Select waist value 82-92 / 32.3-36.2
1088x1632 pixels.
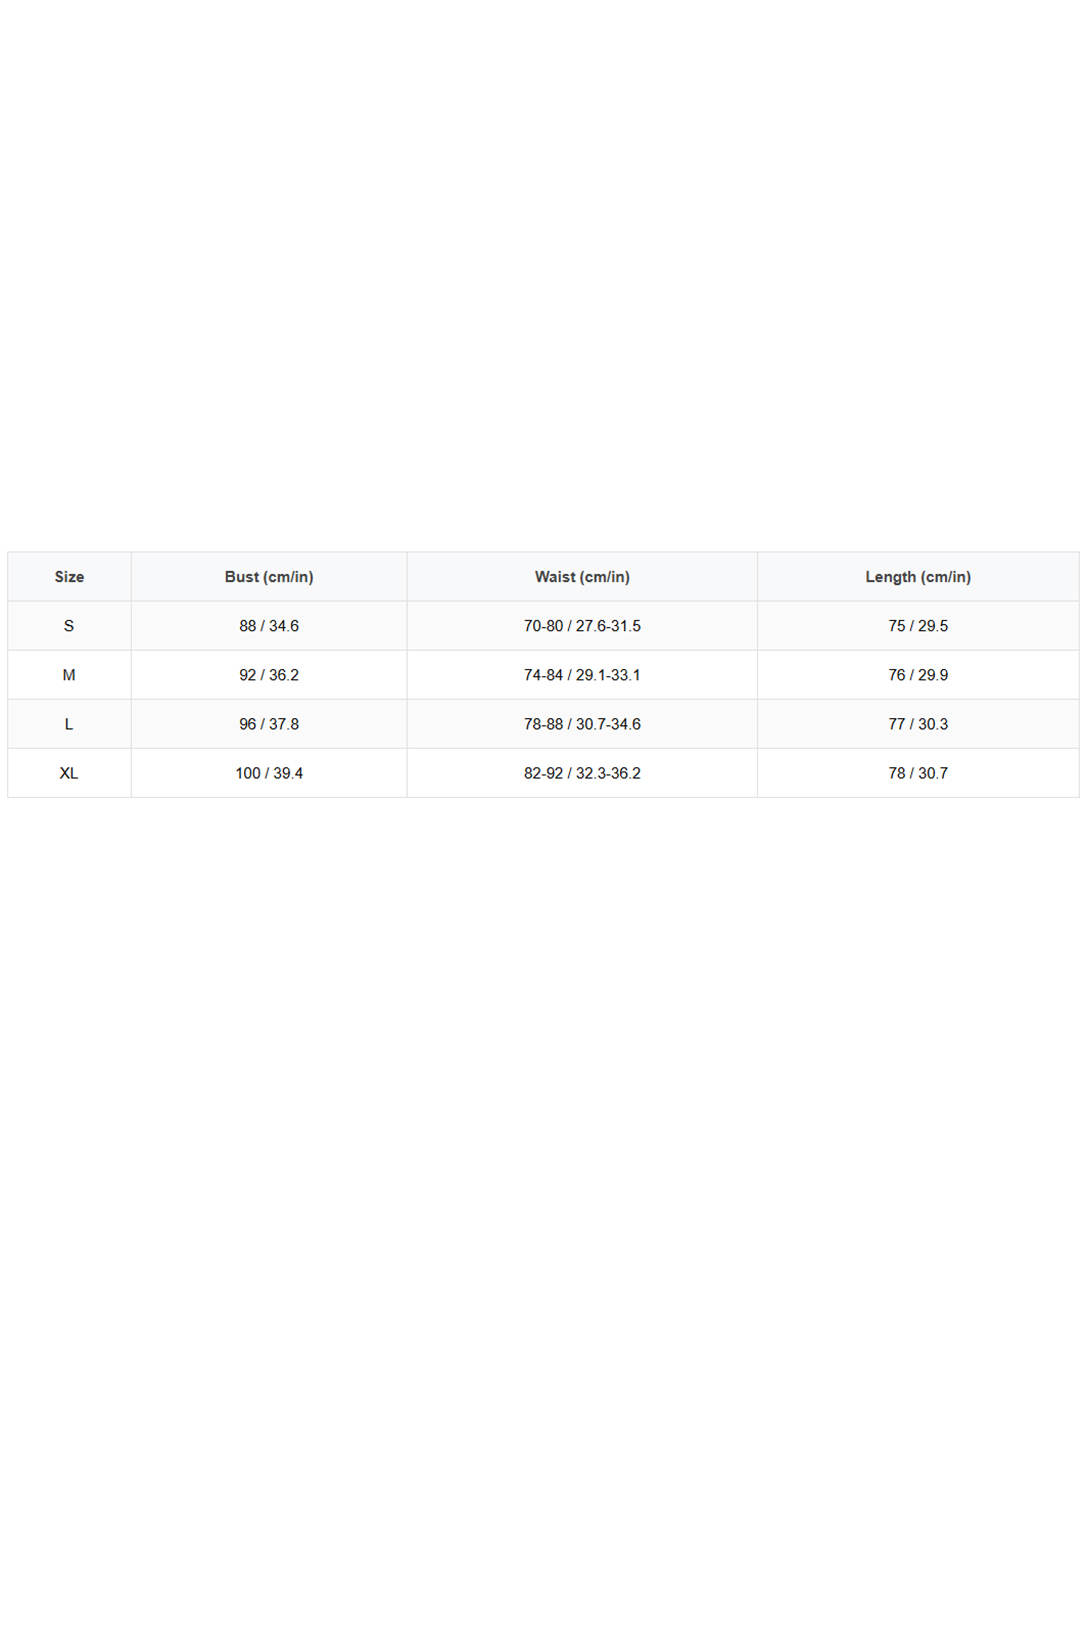pos(582,773)
